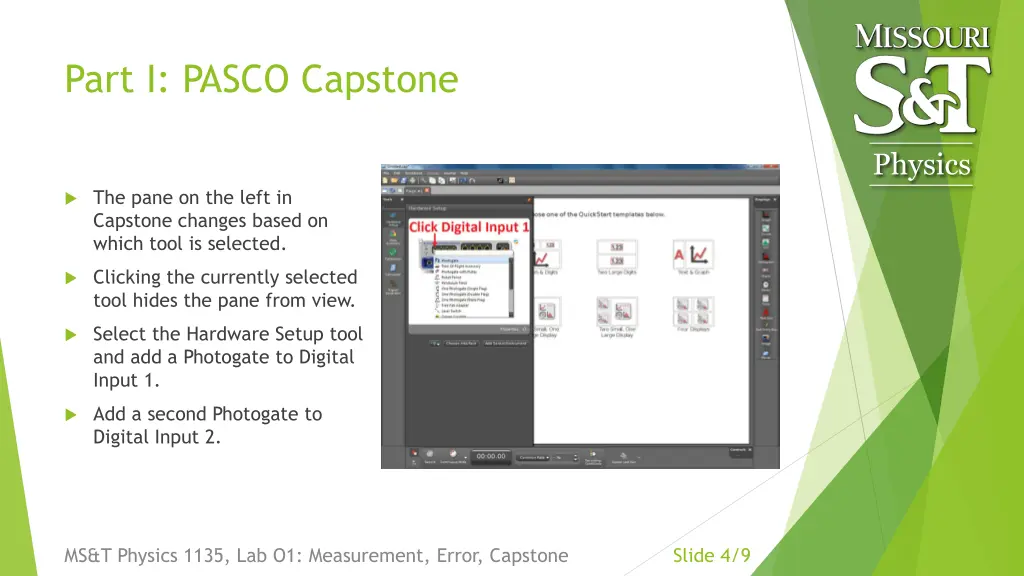Open the Recording Conditions control
Screen dimensions: 1024x576
(x=593, y=457)
